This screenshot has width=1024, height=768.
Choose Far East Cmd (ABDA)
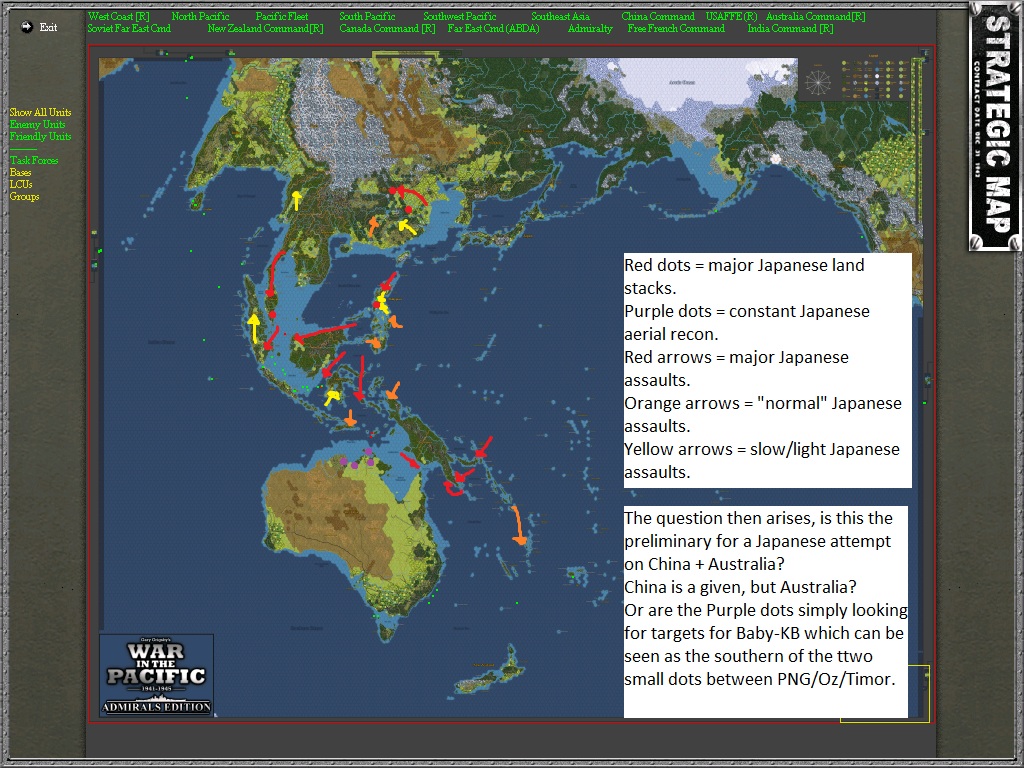coord(494,28)
